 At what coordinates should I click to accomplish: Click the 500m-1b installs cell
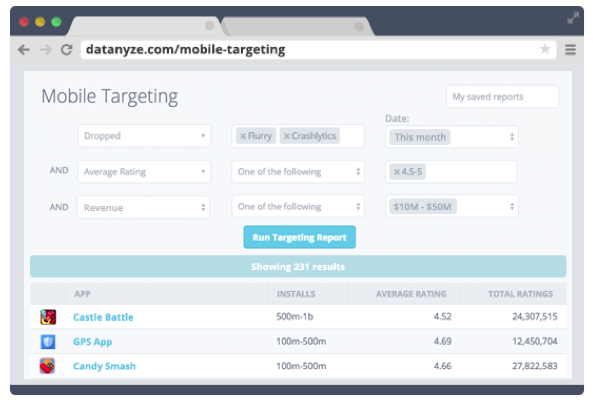coord(295,317)
